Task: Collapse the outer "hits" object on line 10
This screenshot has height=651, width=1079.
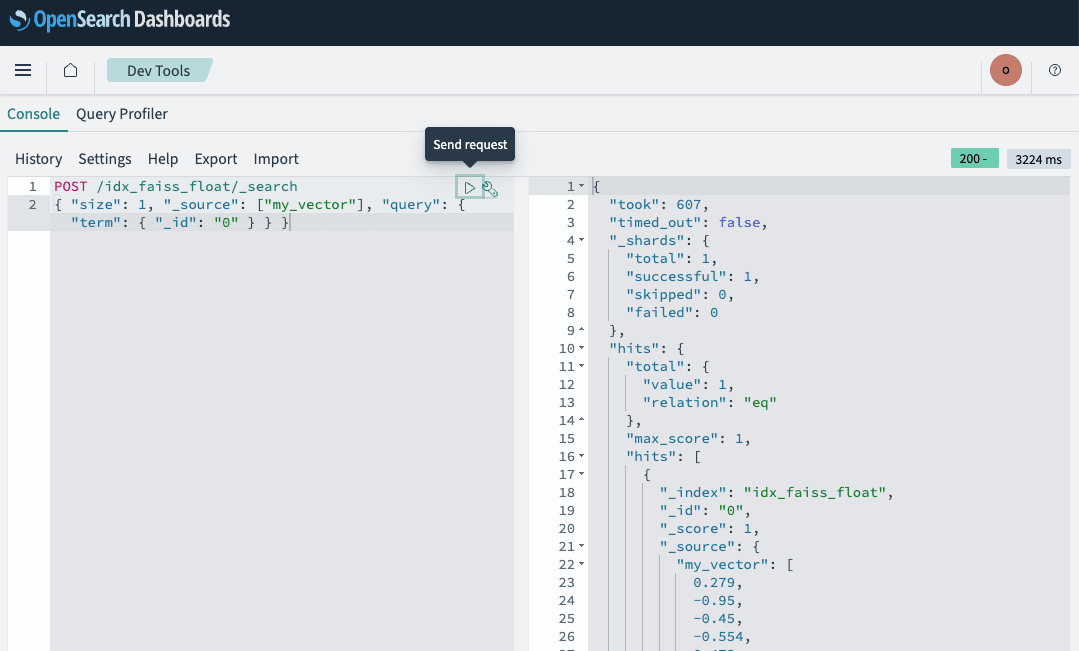Action: [581, 348]
